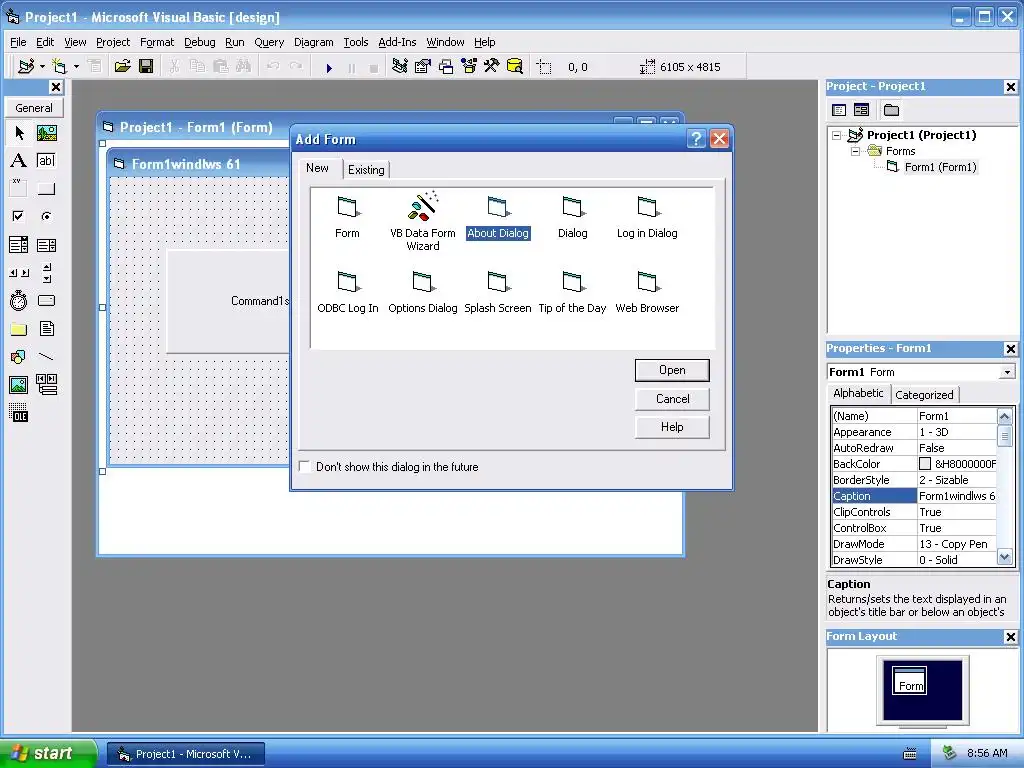Click View Code in Project panel
The image size is (1024, 768).
tap(839, 110)
